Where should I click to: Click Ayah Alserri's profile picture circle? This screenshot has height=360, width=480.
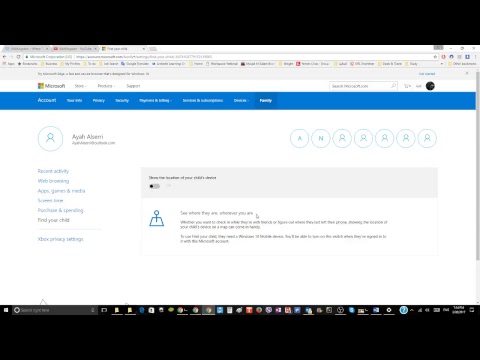[x=50, y=139]
